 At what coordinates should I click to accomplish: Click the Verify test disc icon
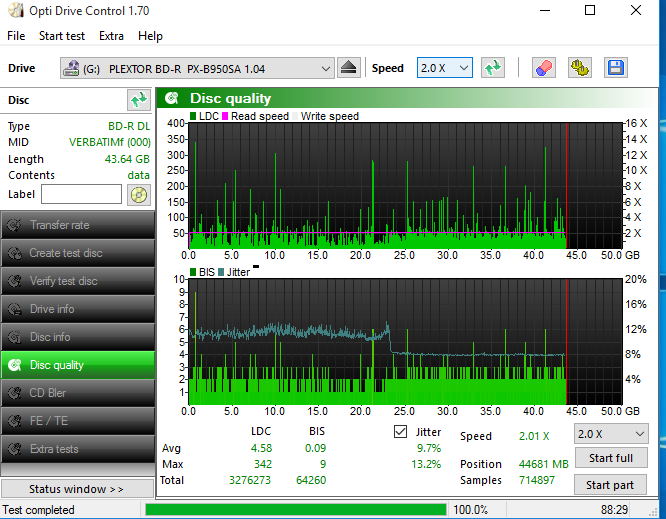(14, 281)
